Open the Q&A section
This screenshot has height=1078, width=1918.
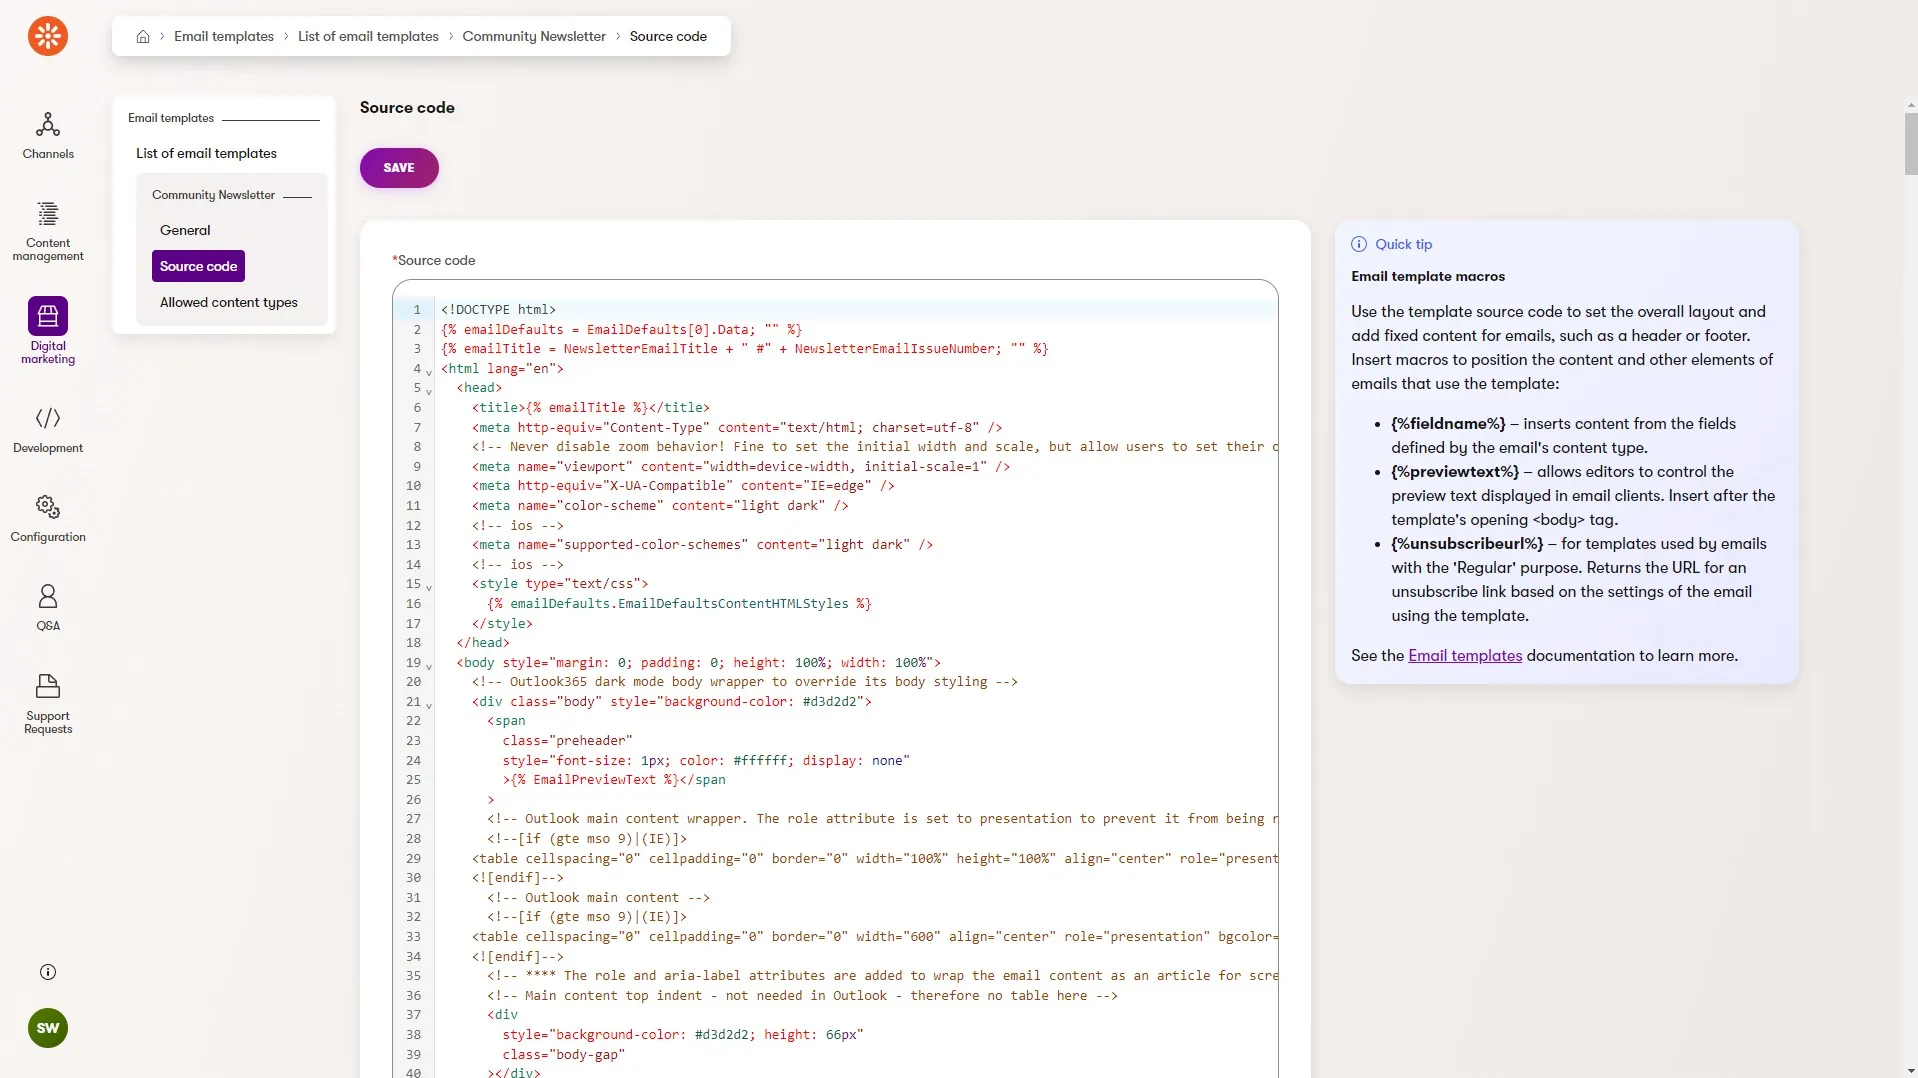48,607
